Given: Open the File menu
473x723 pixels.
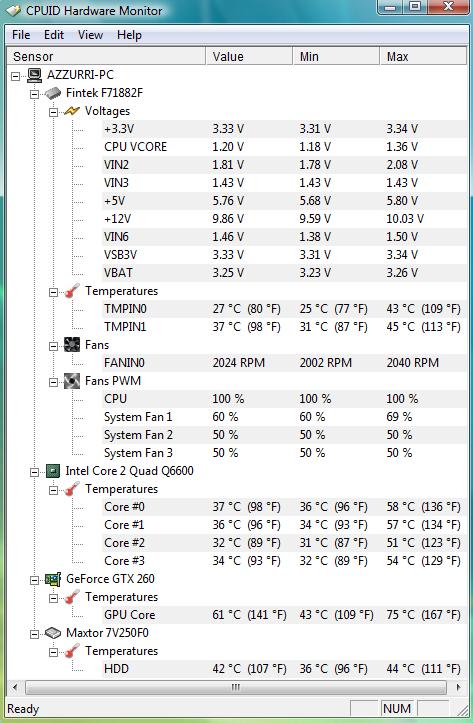Looking at the screenshot, I should tap(21, 35).
